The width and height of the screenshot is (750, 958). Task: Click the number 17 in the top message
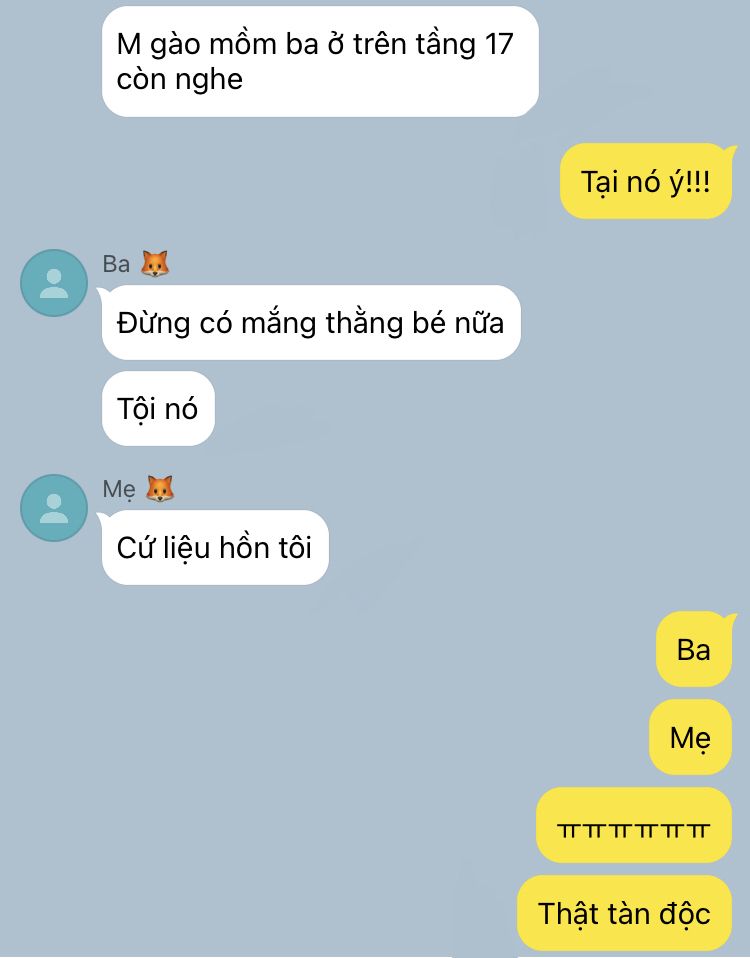(499, 44)
